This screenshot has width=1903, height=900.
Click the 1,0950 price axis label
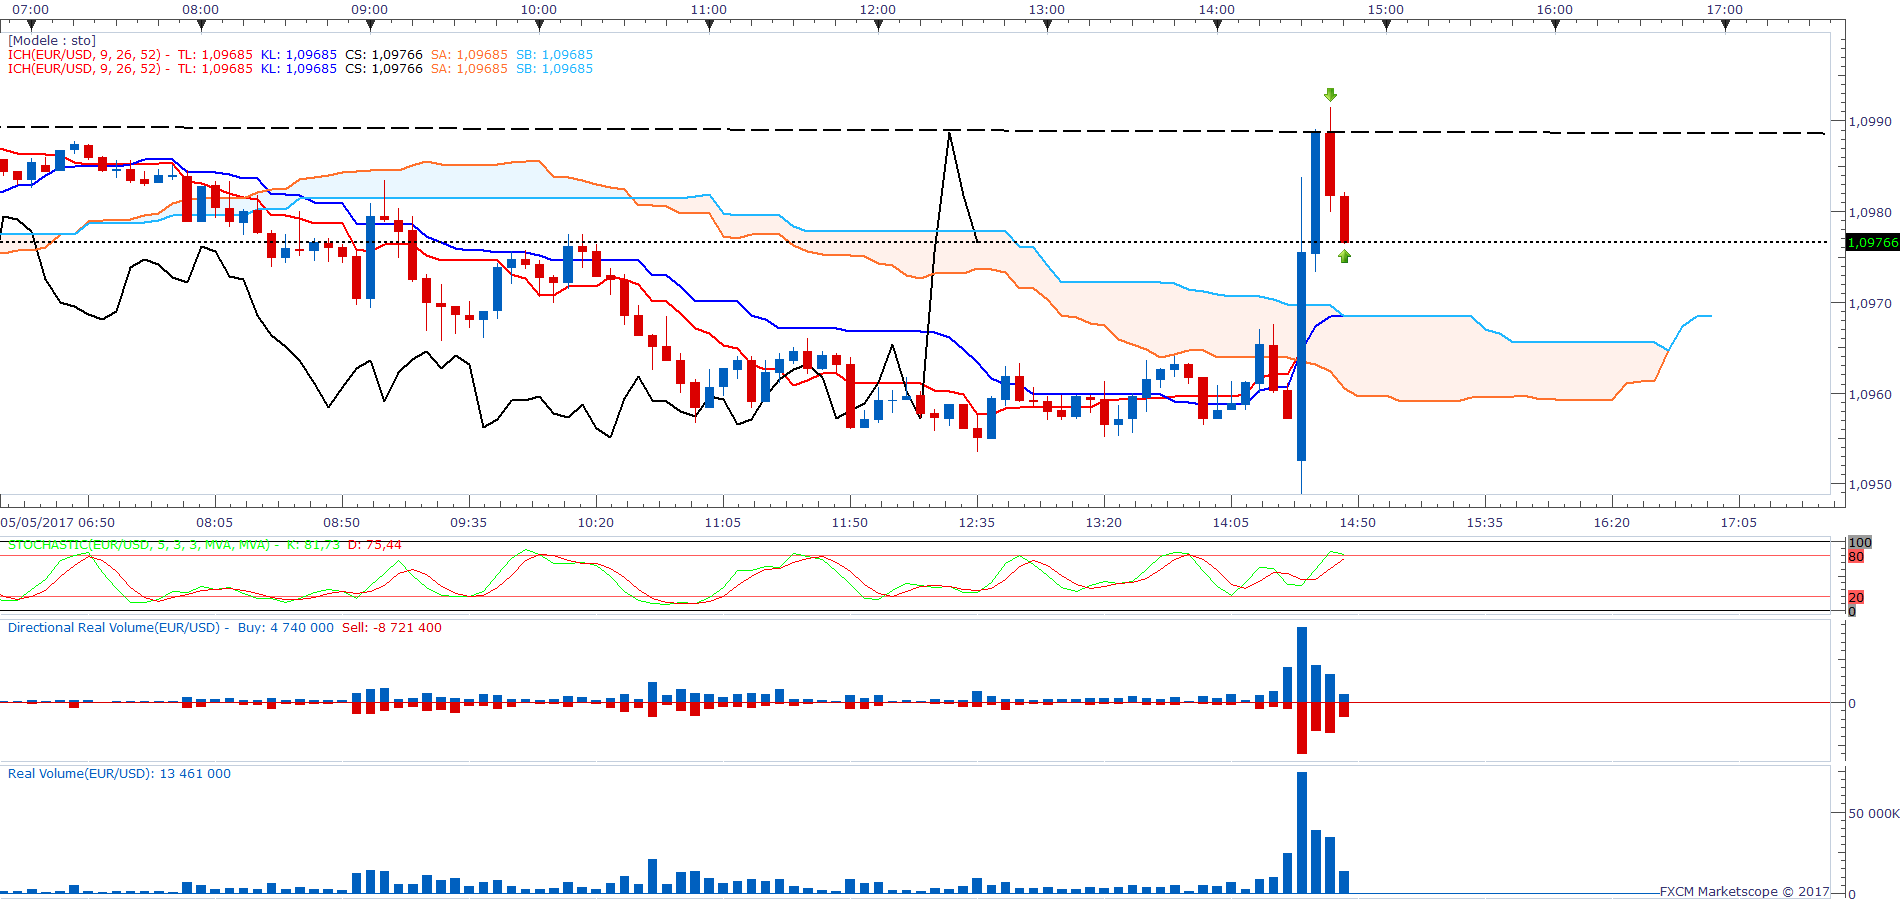tap(1870, 485)
